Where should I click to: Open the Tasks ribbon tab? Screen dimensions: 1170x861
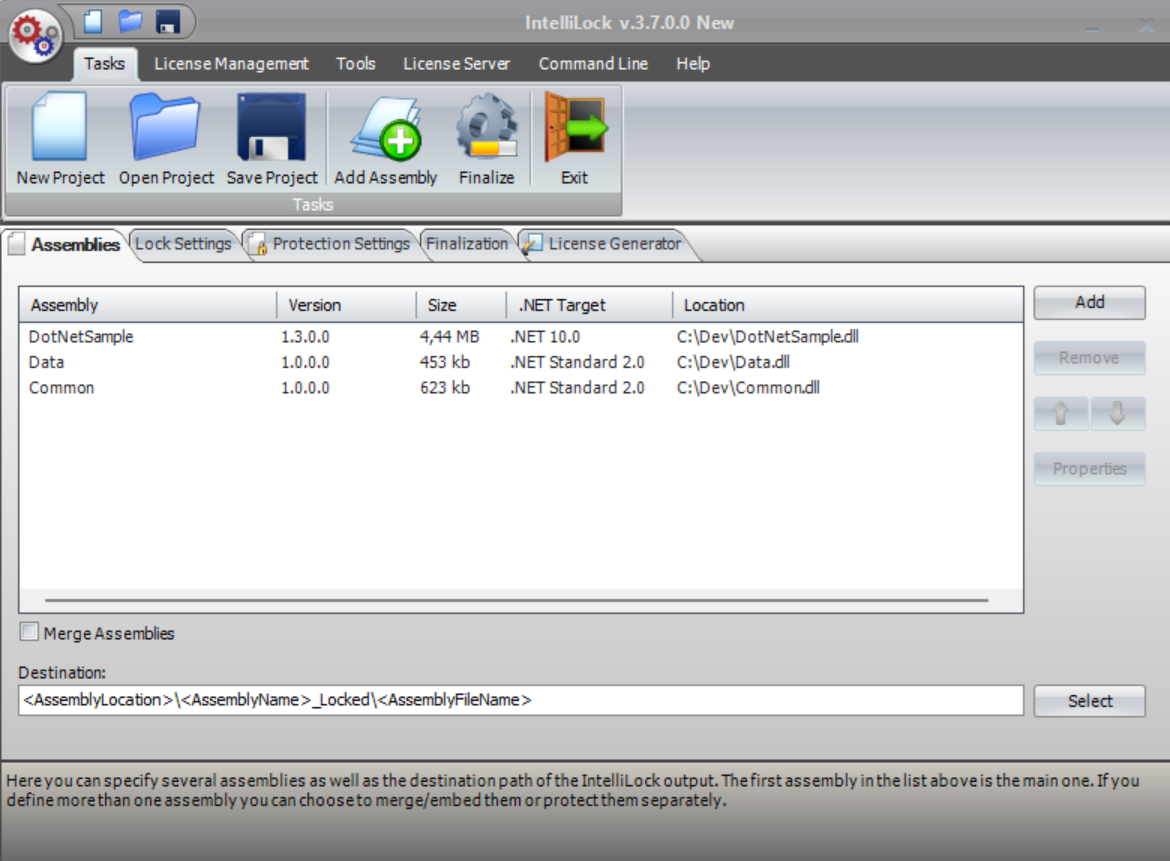tap(104, 64)
